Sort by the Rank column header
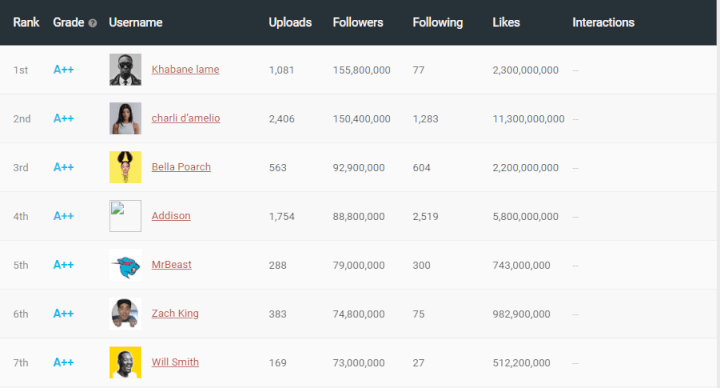This screenshot has height=388, width=720. pos(26,22)
